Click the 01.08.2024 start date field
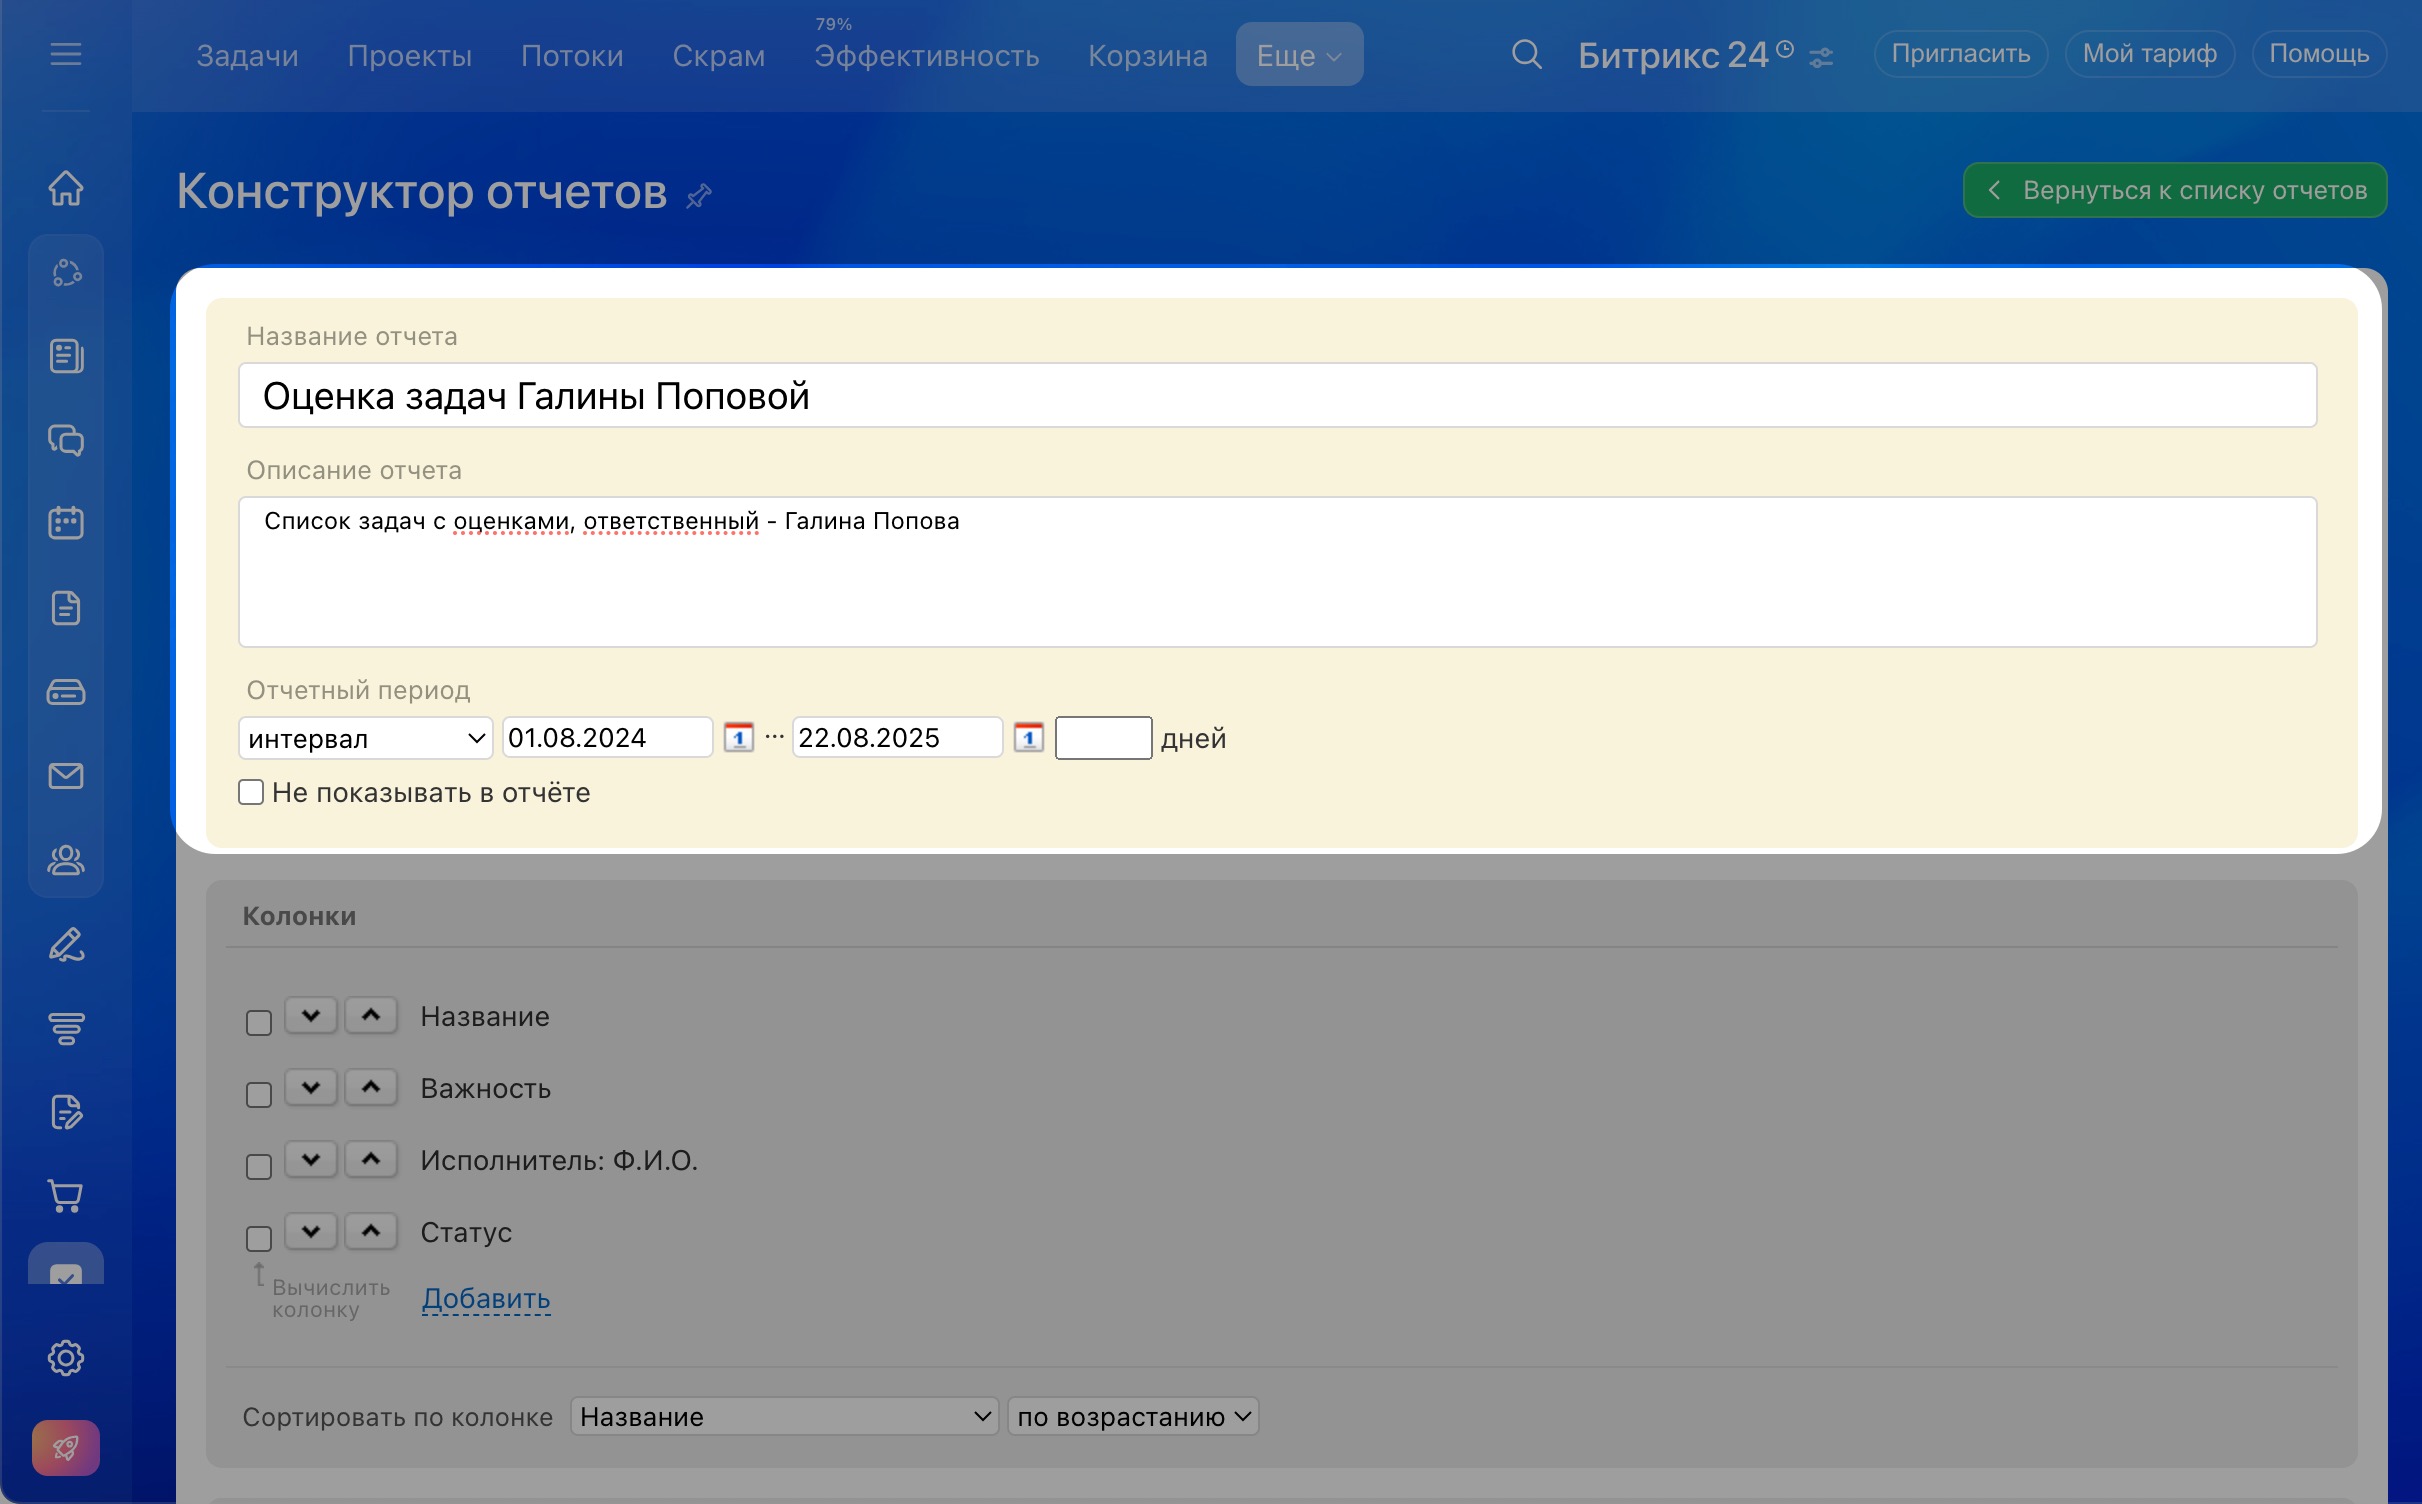This screenshot has height=1504, width=2422. point(607,738)
